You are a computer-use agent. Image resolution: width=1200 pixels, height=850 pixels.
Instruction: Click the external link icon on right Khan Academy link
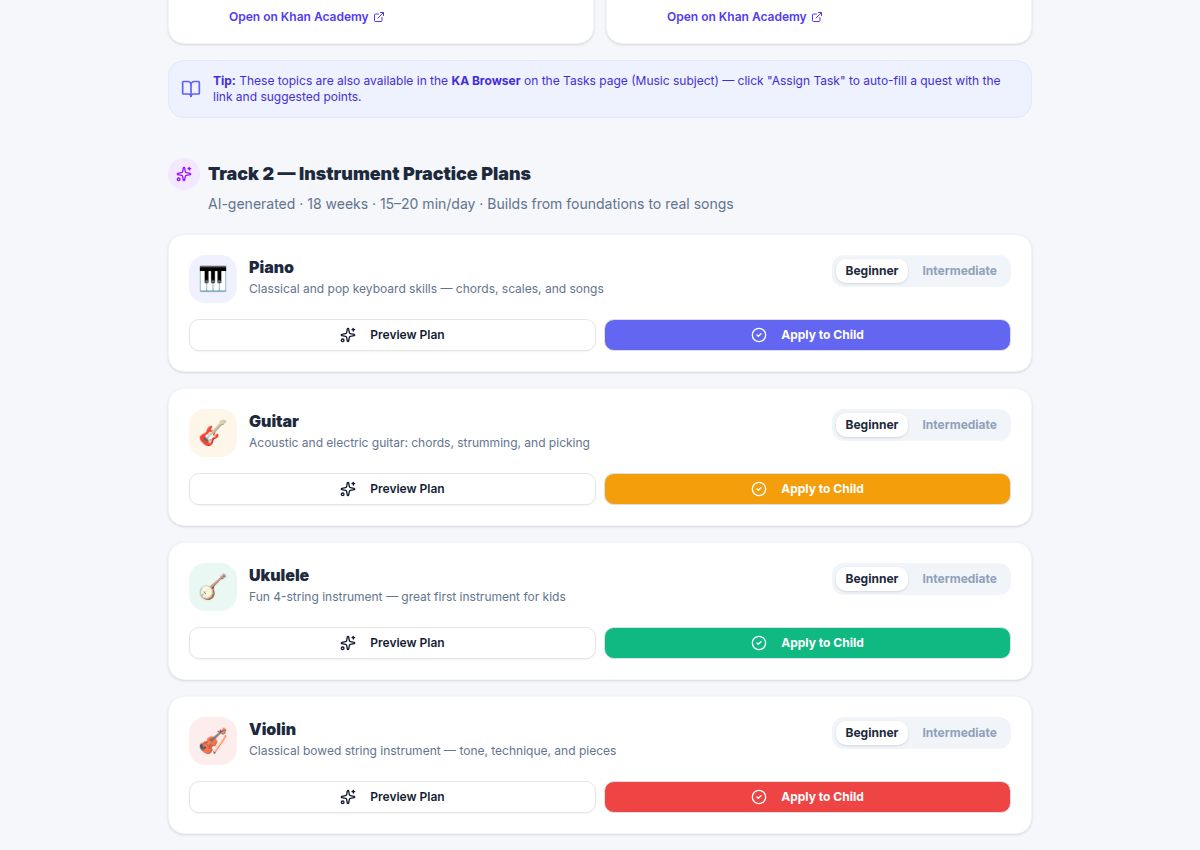pos(817,17)
